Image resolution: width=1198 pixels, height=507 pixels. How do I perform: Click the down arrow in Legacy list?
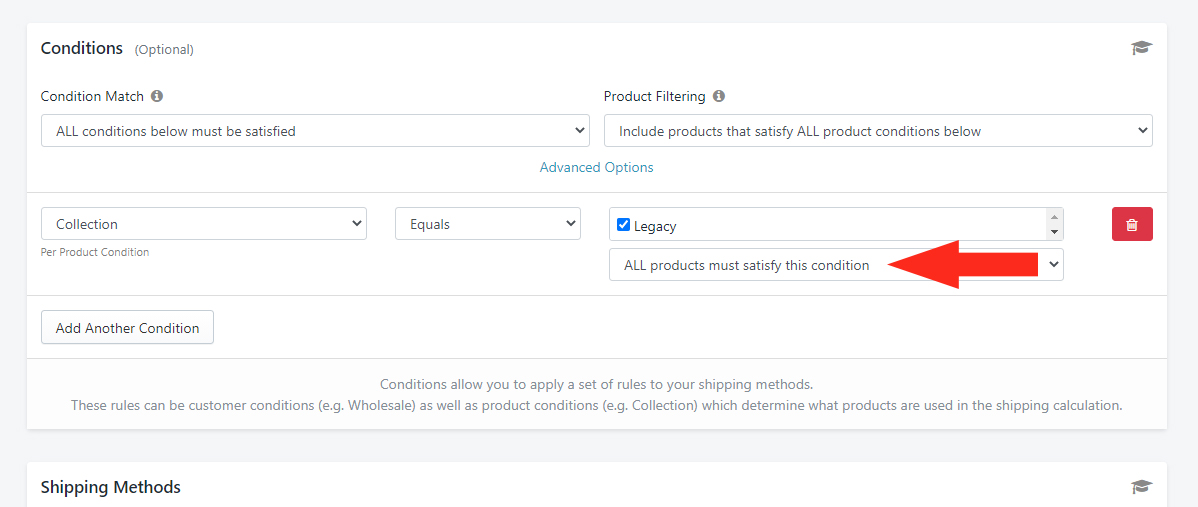click(1054, 231)
